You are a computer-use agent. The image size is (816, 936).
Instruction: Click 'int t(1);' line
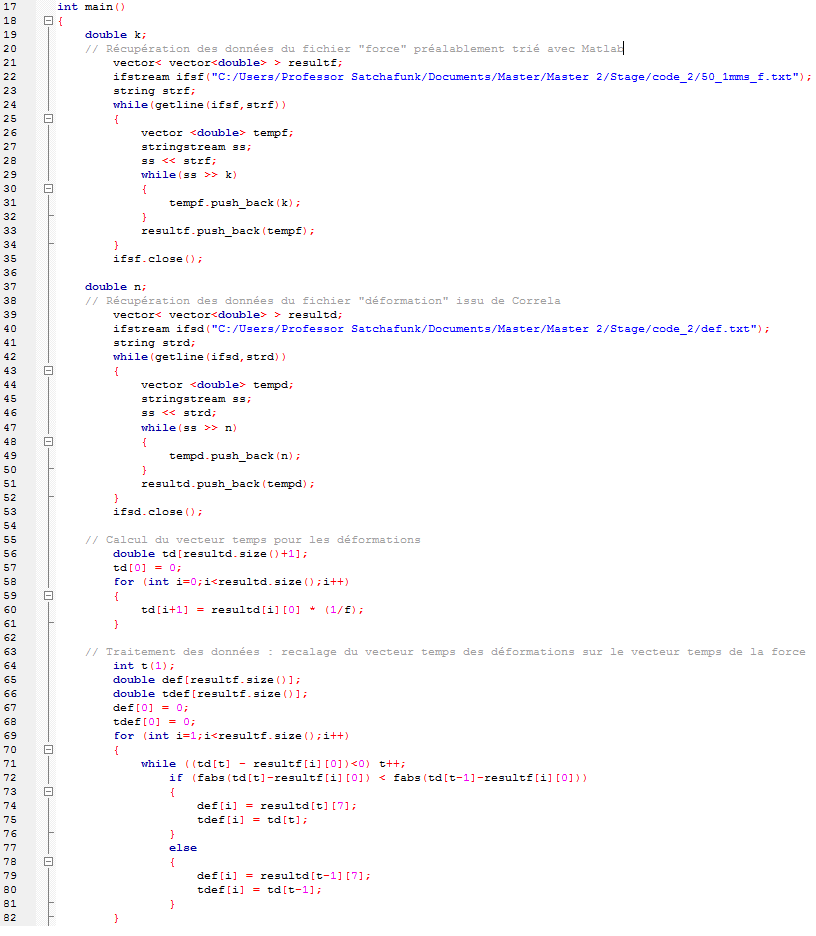click(x=143, y=666)
